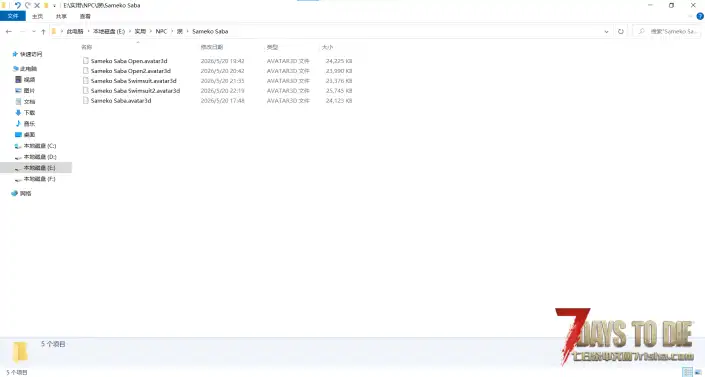The height and width of the screenshot is (377, 705).
Task: Open the 查看 View ribbon tab
Action: pos(85,16)
